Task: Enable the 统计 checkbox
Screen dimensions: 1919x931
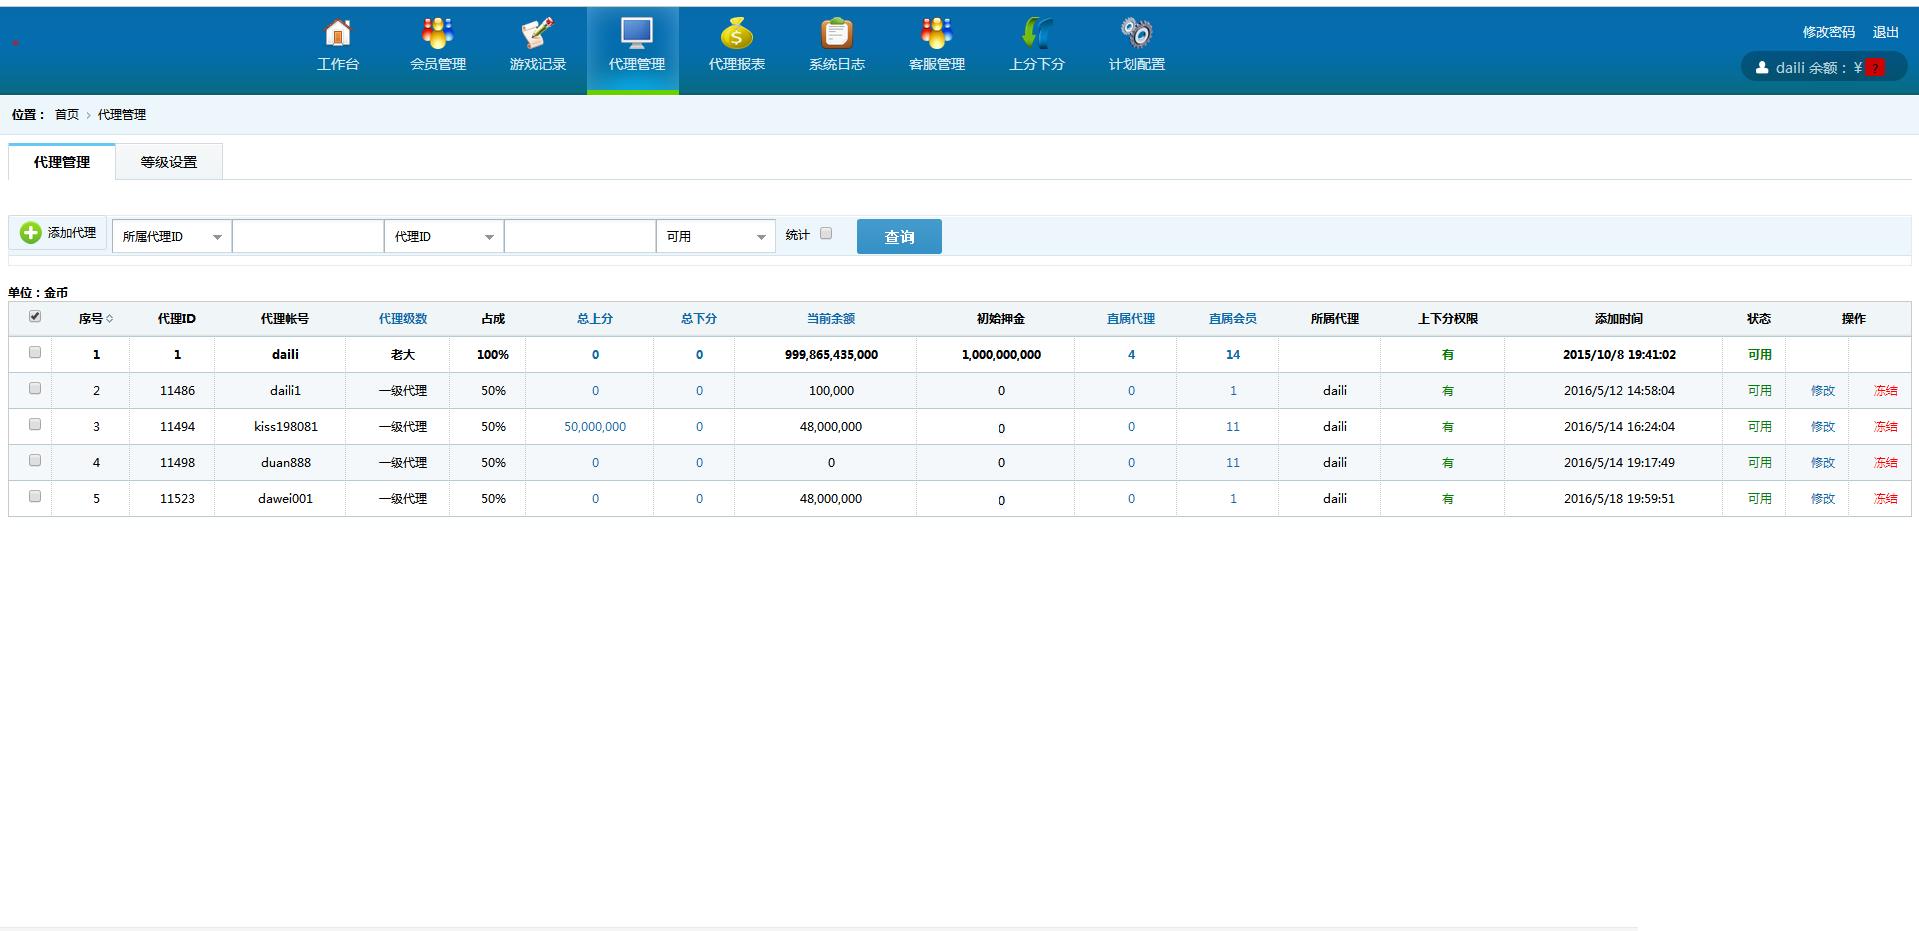Action: (826, 233)
